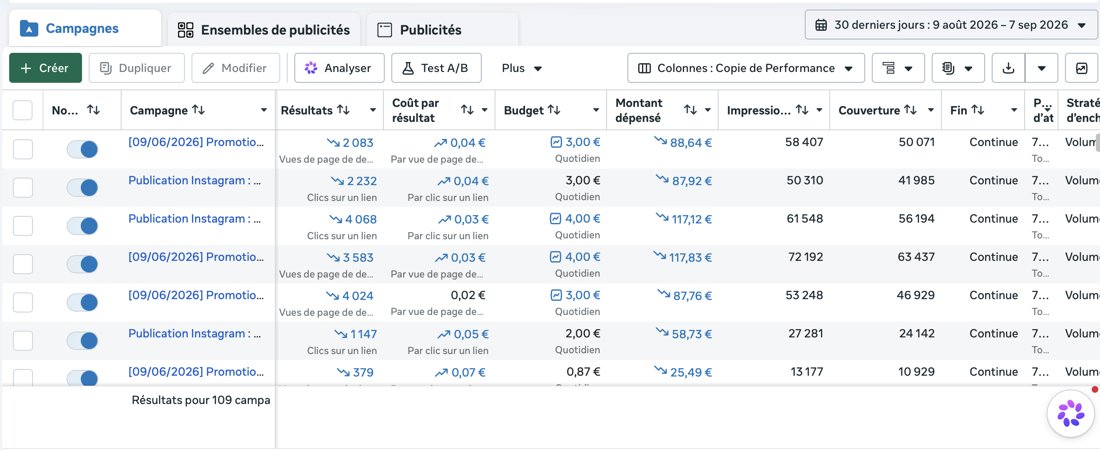The image size is (1100, 451).
Task: Click upward trend arrow beside 0,07 €
Action: pos(441,372)
